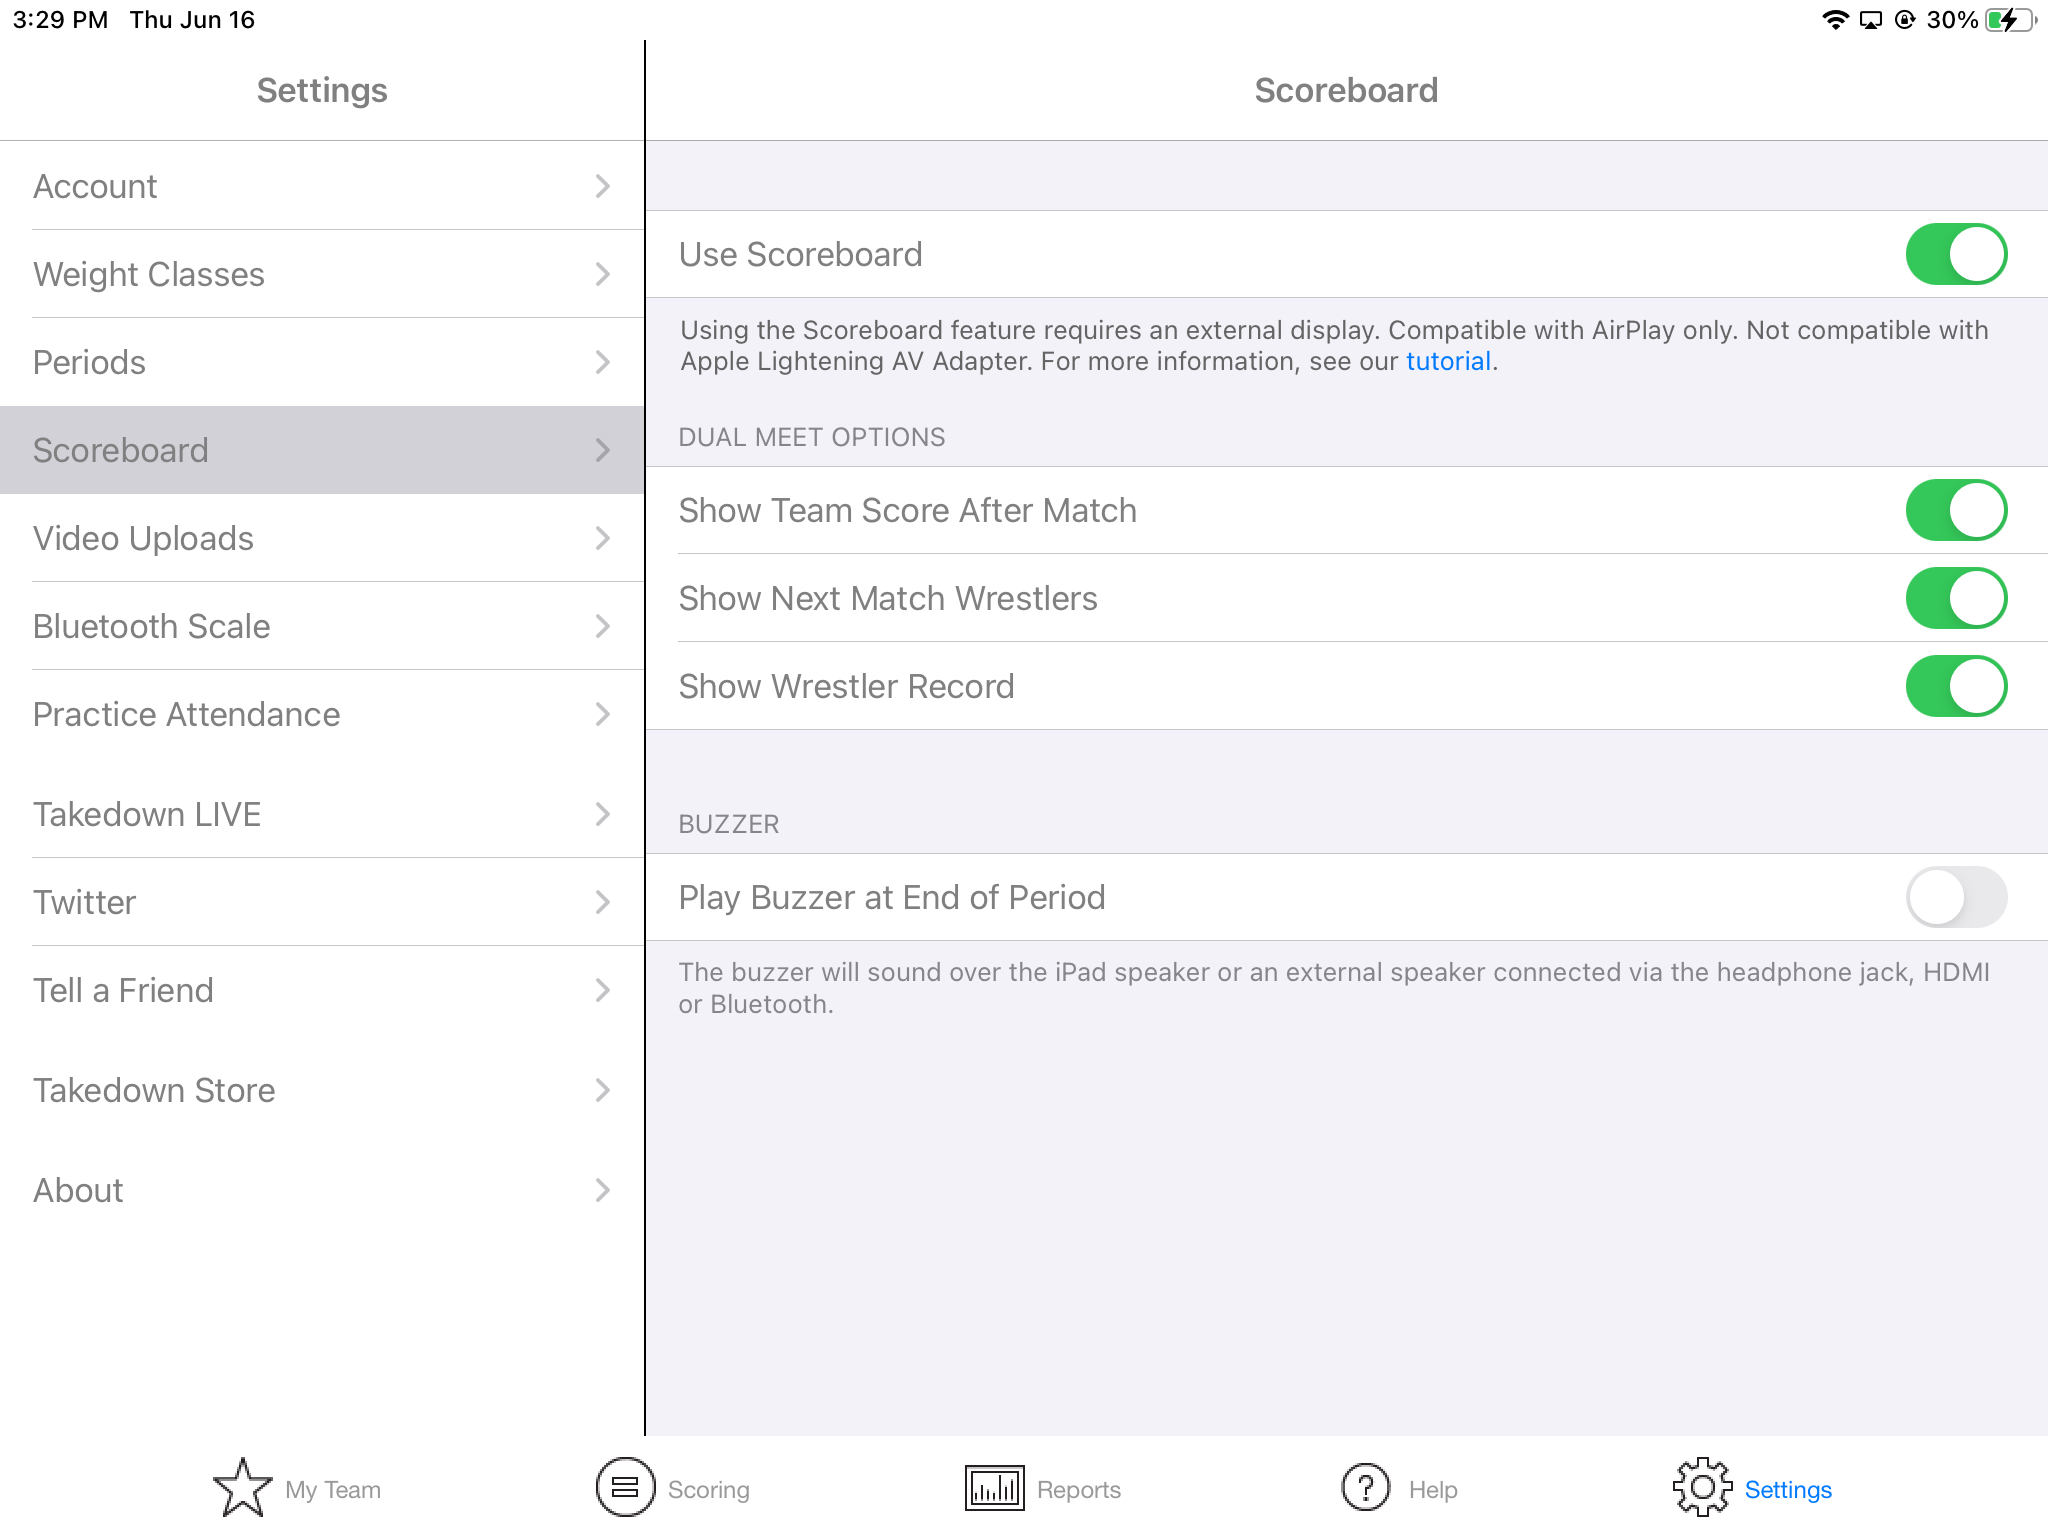The image size is (2048, 1536).
Task: Tap the AirPlay icon in status bar
Action: coord(1870,20)
